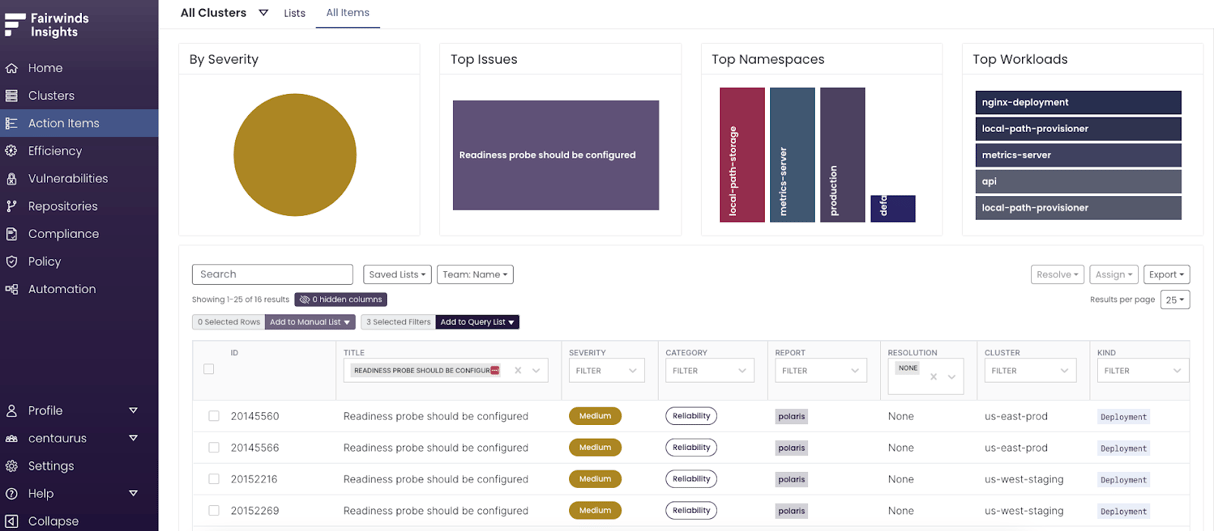Click the Vulnerabilities lock icon
Viewport: 1214px width, 531px height.
point(12,179)
